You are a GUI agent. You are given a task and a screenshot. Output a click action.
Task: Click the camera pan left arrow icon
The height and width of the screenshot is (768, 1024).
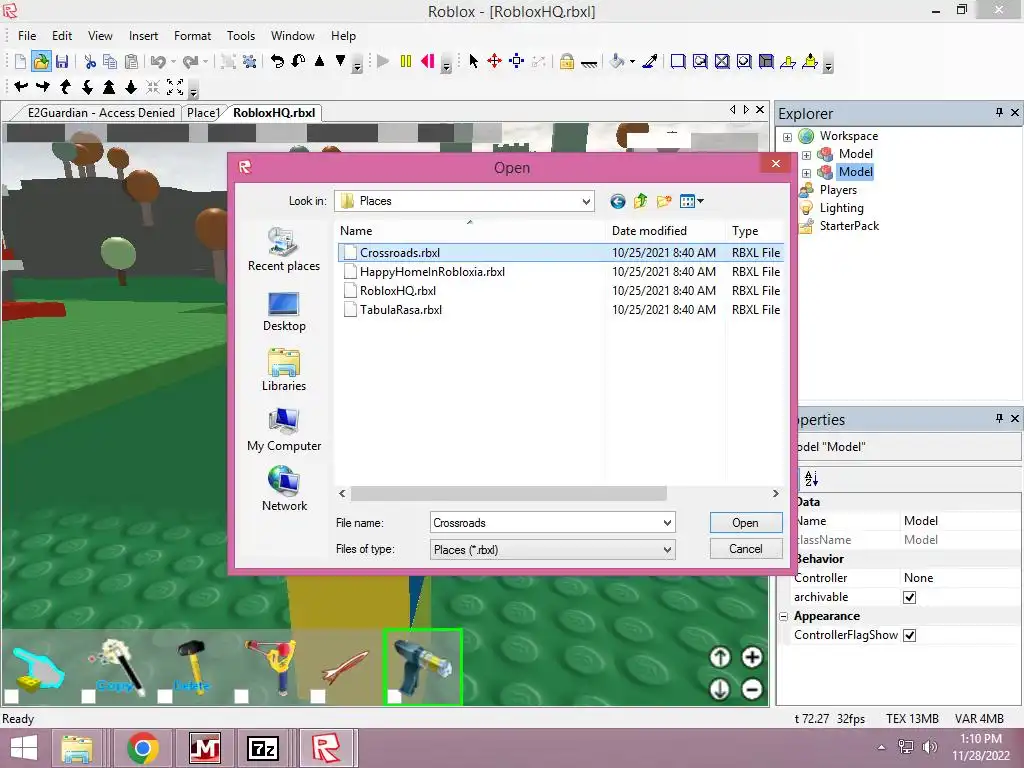tap(21, 86)
